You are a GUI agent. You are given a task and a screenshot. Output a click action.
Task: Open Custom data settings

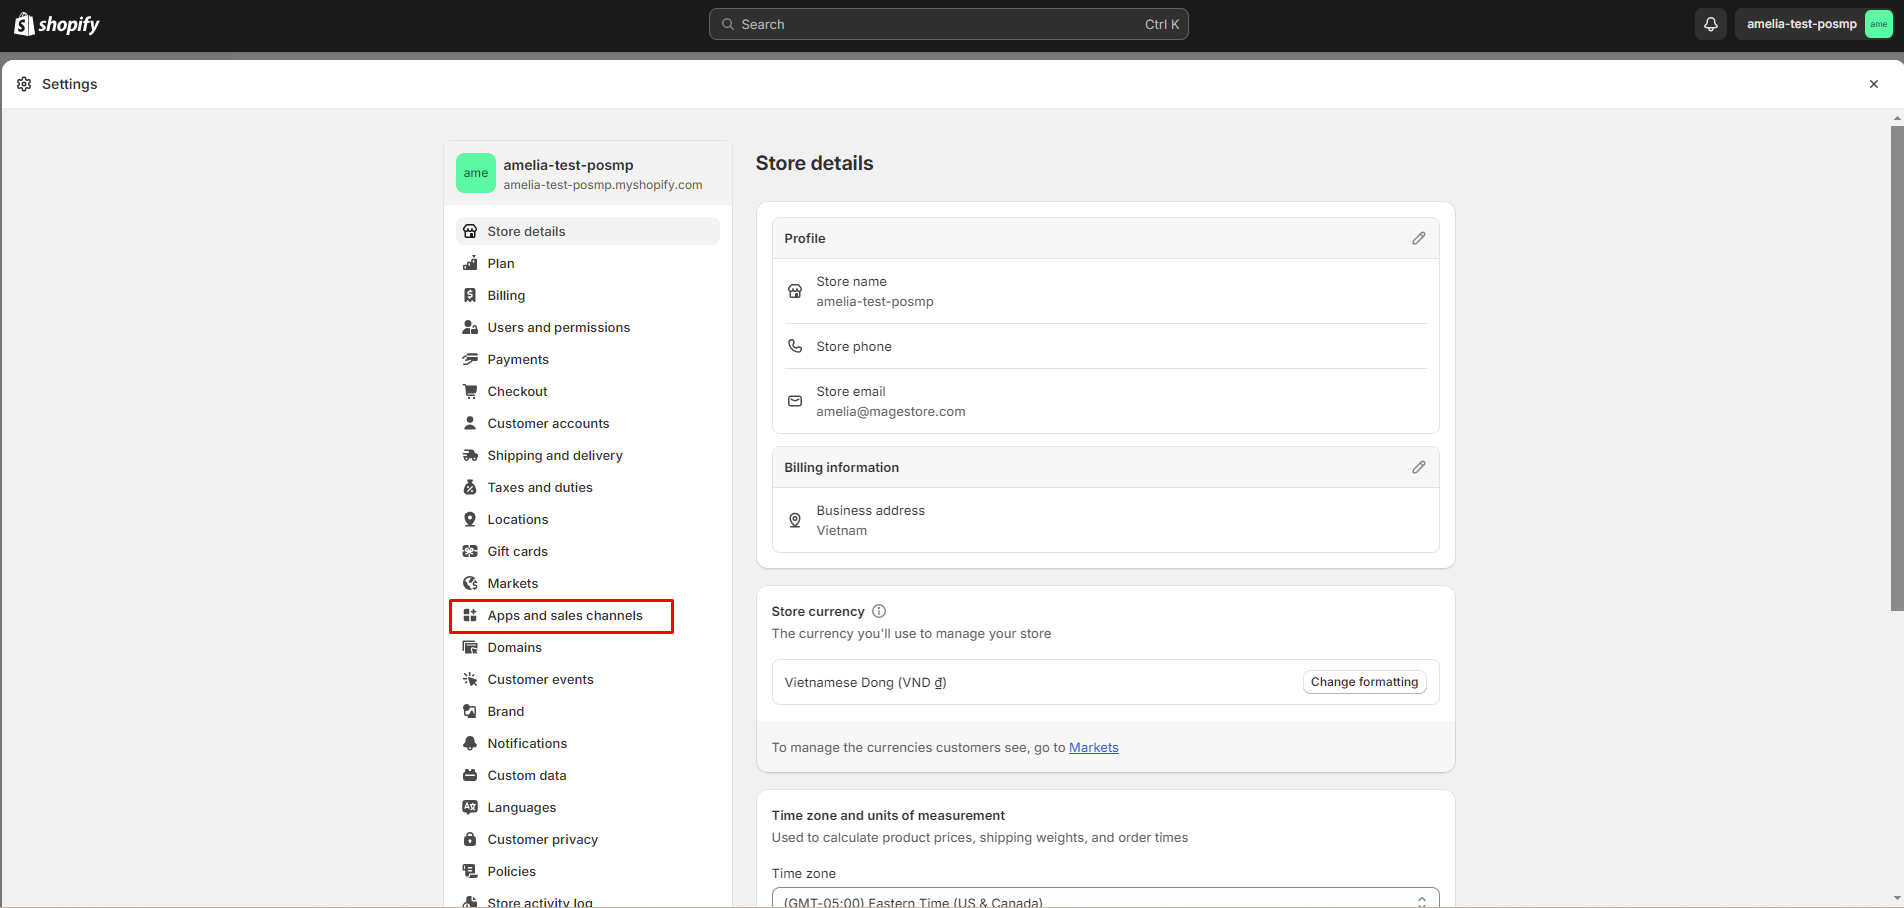[x=526, y=775]
